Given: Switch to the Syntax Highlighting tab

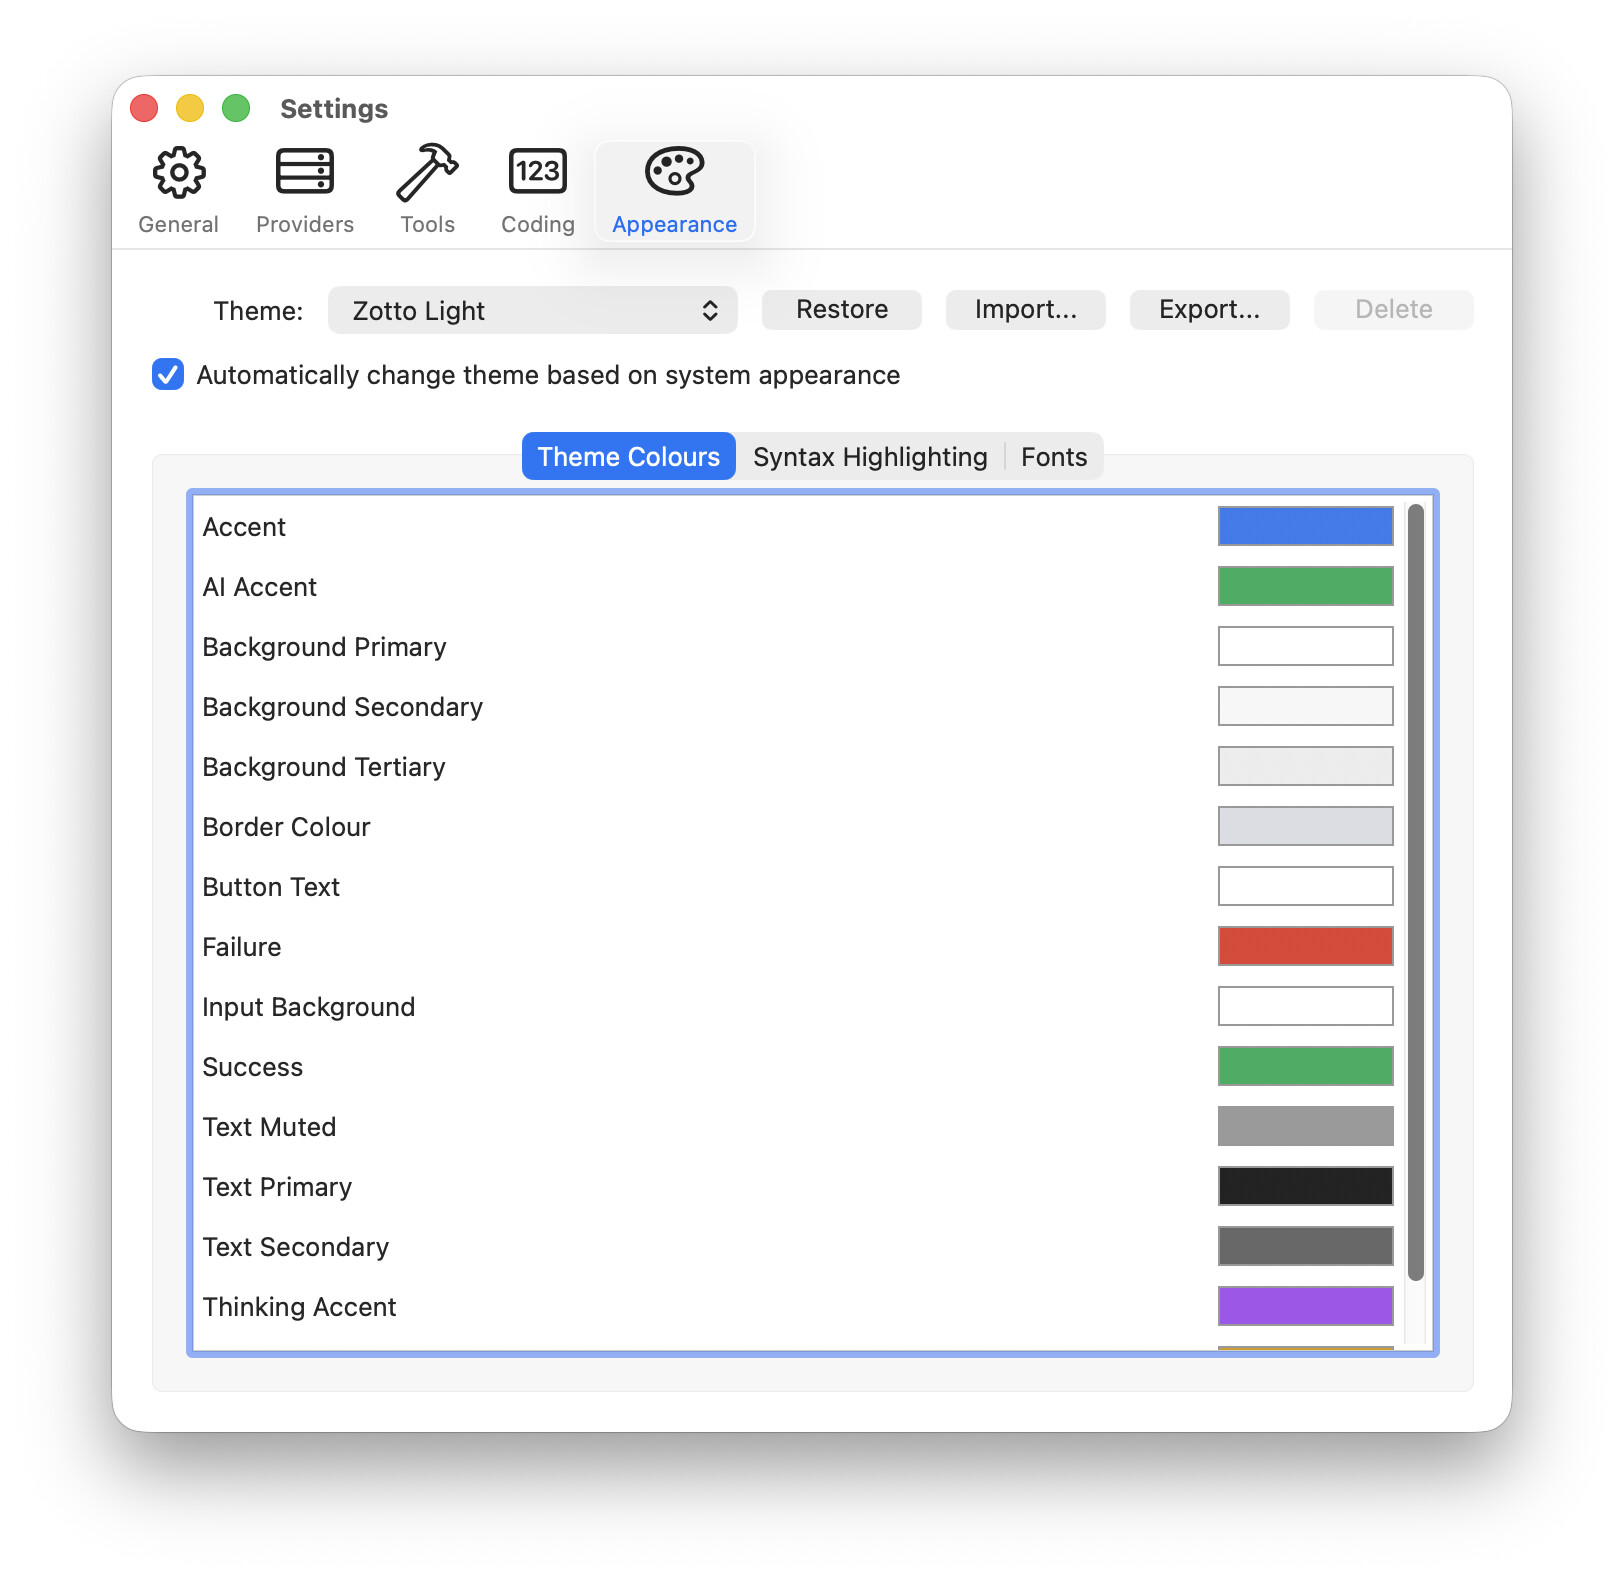Looking at the screenshot, I should point(869,457).
